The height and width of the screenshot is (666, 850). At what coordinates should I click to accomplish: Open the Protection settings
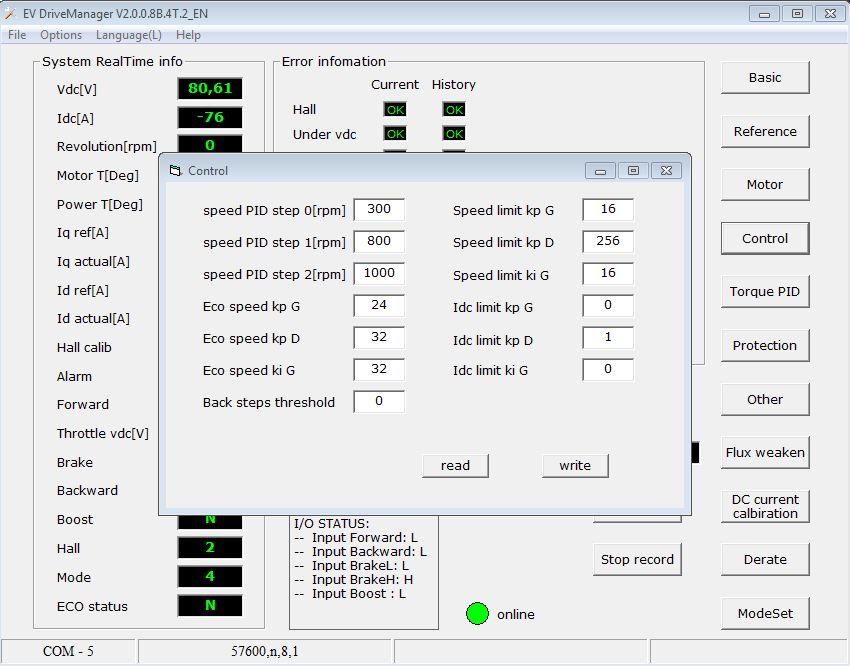pos(765,345)
